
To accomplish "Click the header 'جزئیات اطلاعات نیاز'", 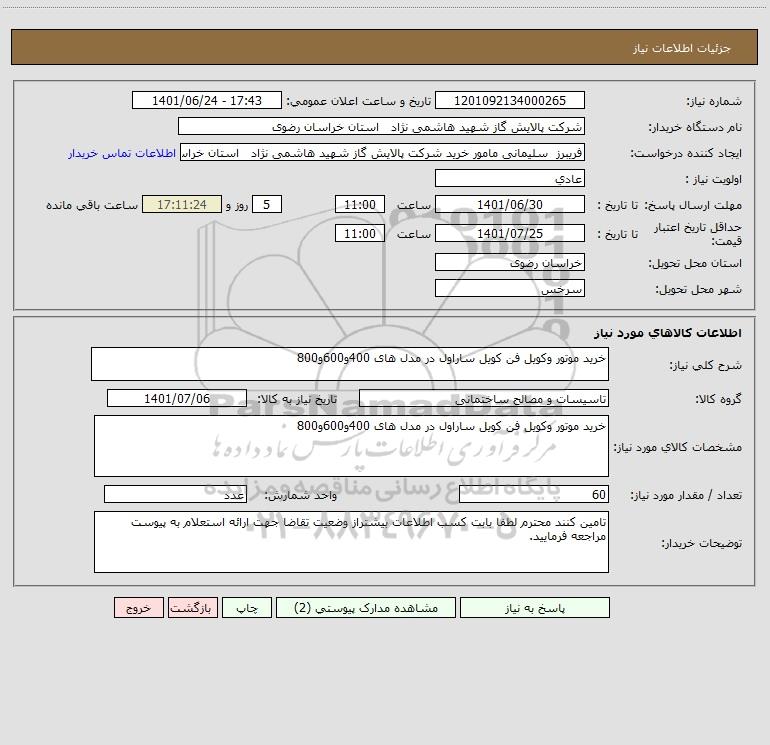I will click(x=682, y=48).
